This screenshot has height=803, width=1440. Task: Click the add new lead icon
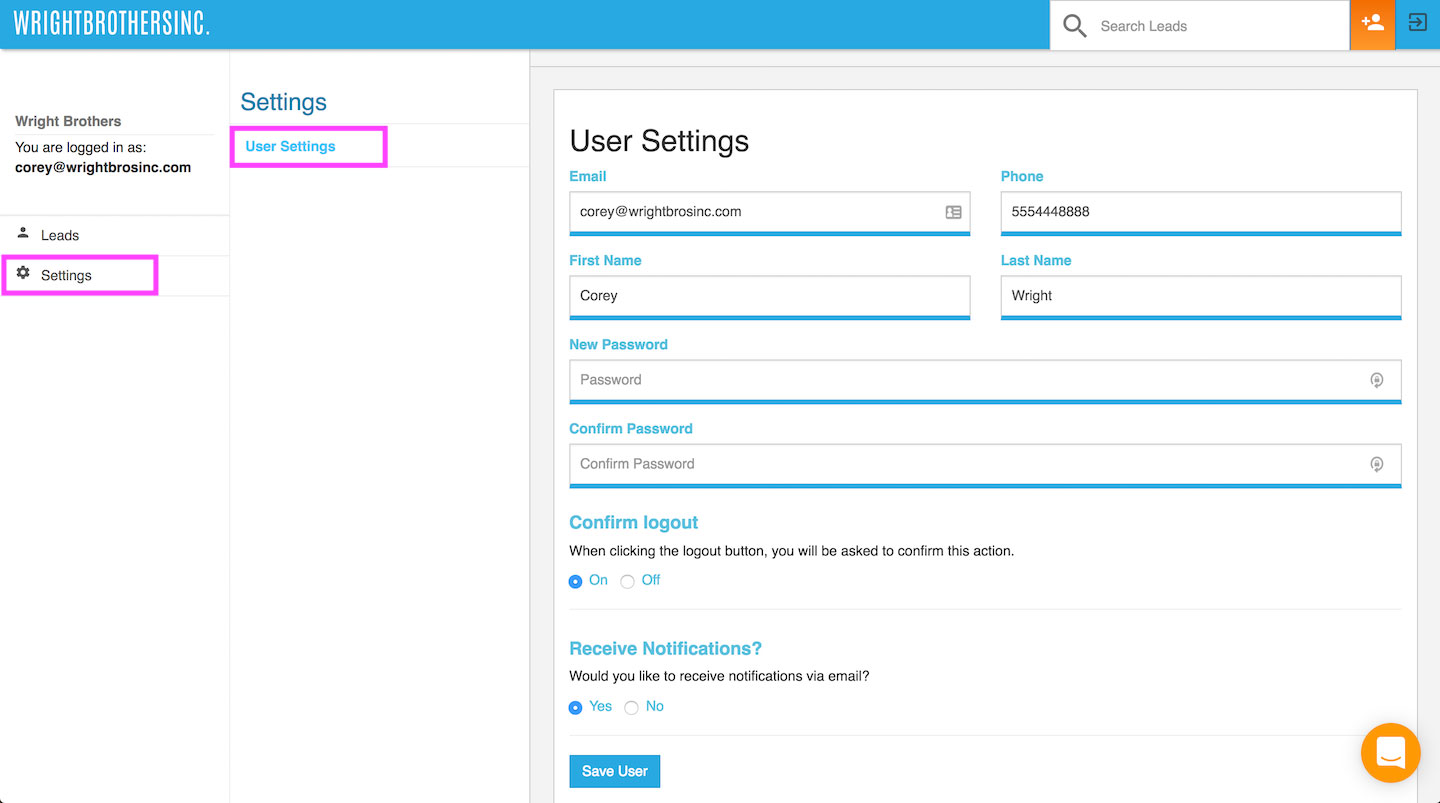coord(1372,24)
